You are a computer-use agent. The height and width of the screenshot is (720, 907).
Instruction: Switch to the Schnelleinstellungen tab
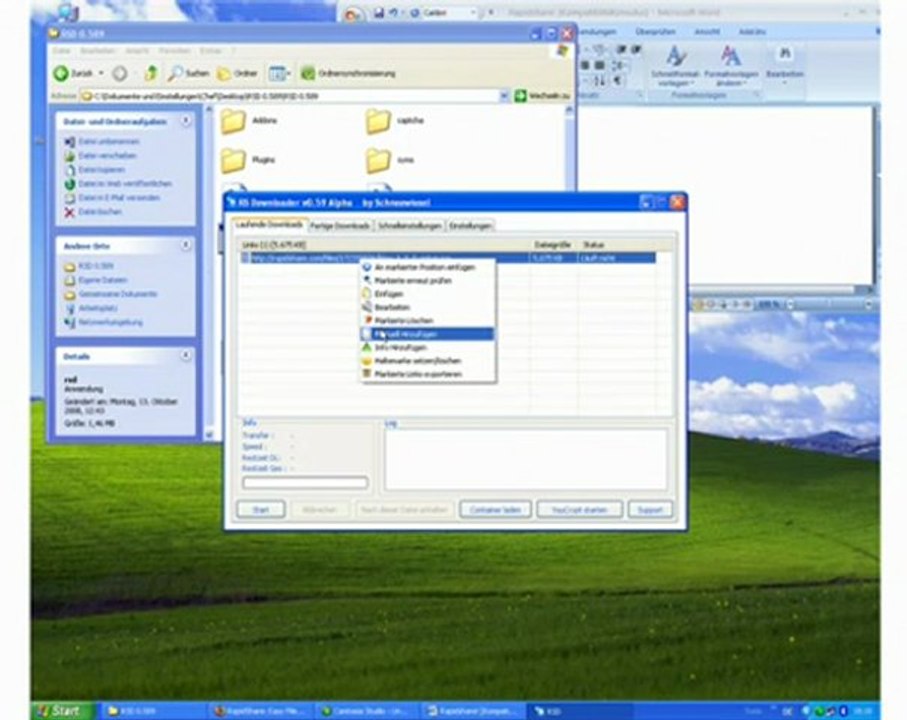410,226
